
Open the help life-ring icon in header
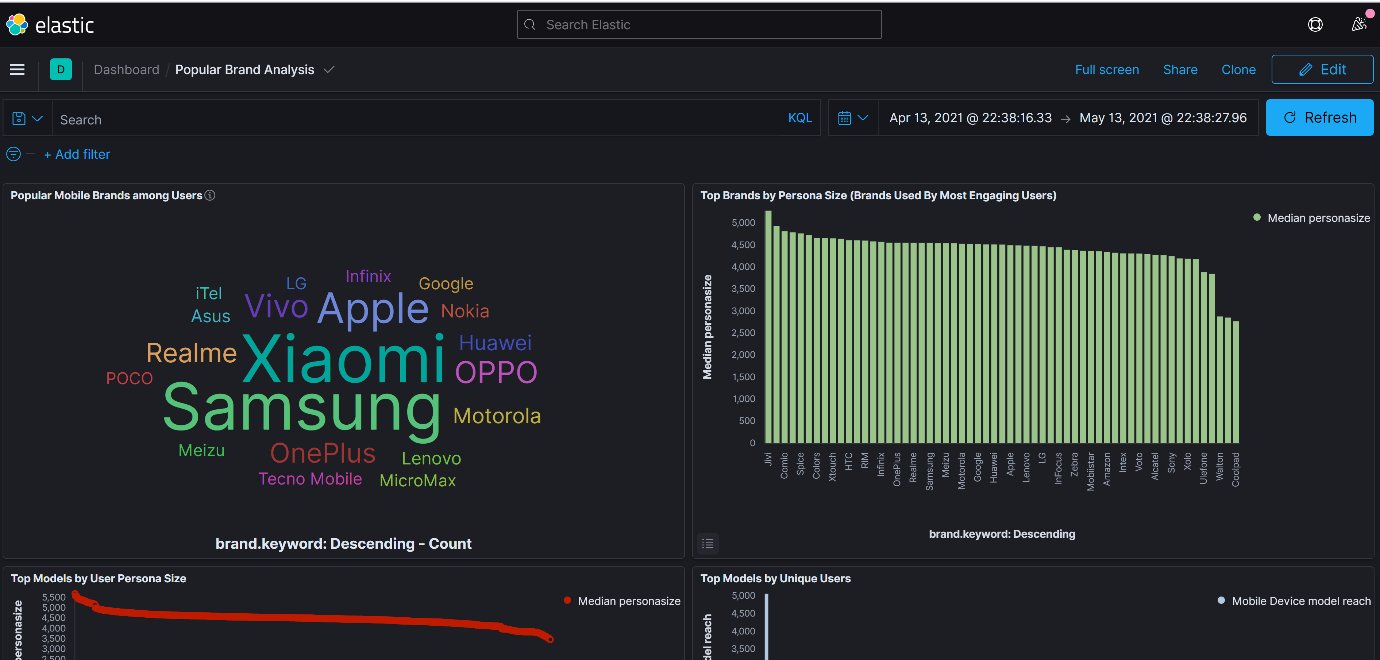click(x=1315, y=24)
